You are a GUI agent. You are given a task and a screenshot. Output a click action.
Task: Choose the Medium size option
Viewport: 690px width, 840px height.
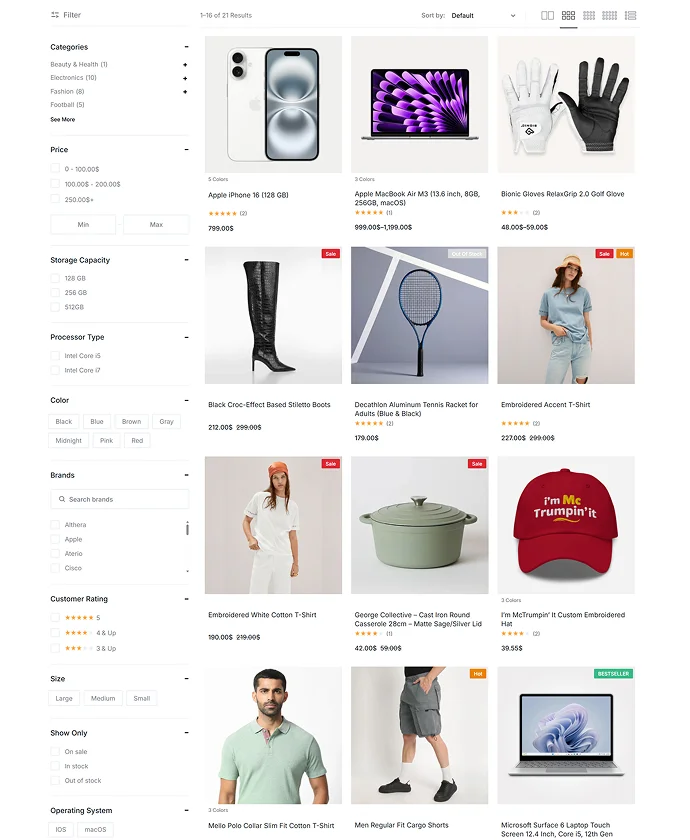[x=103, y=698]
